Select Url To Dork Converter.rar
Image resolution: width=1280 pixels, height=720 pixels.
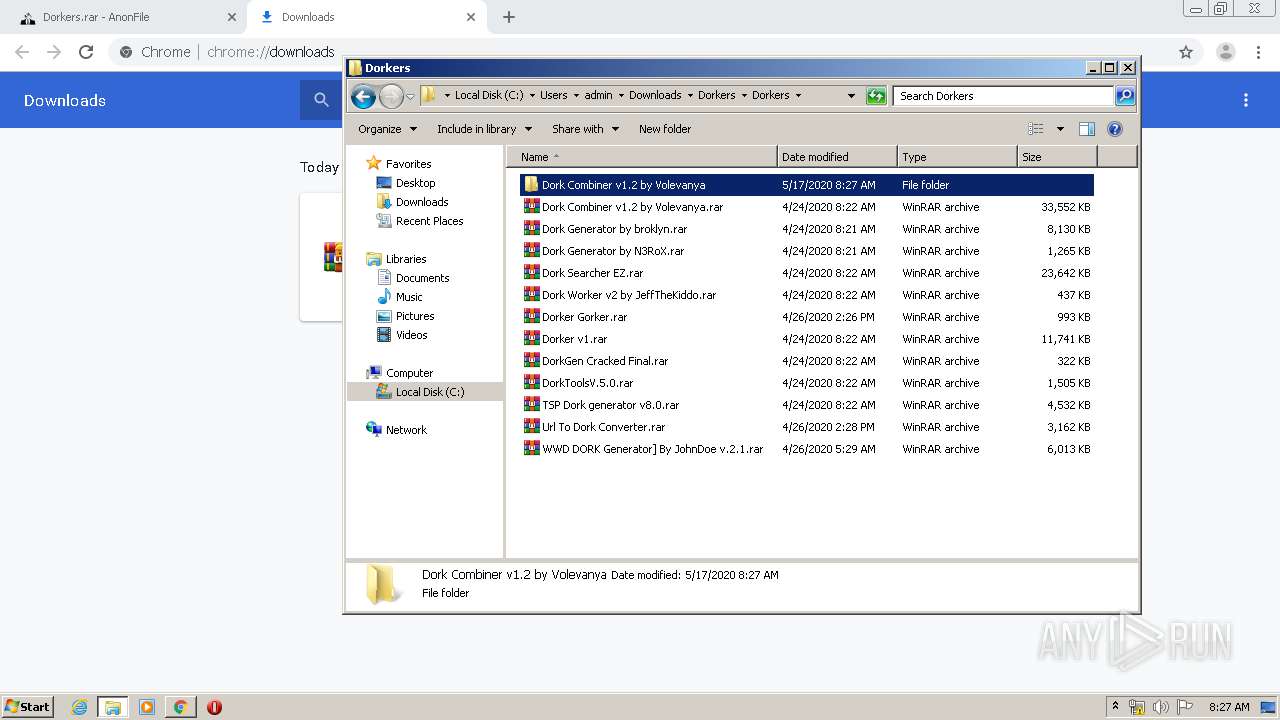point(807,427)
